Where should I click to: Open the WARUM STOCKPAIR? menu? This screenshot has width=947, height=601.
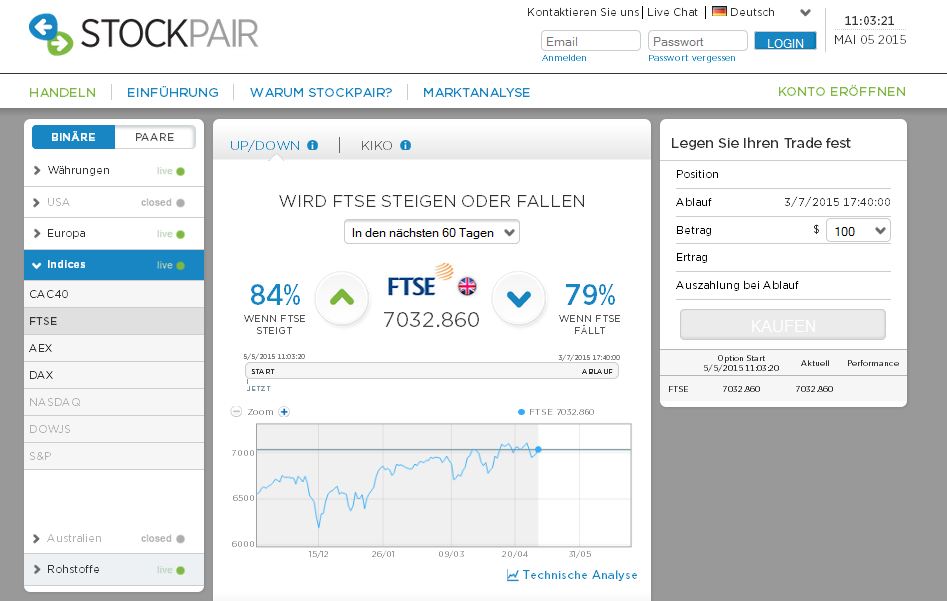tap(321, 92)
